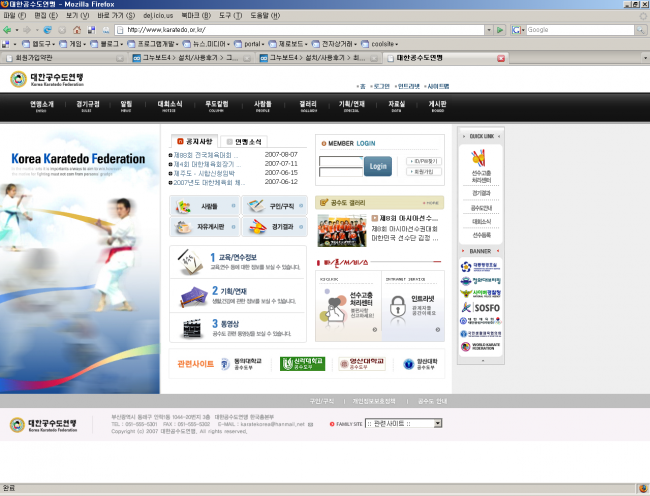Open the 편집 (E) menu
Viewport: 650px width, 496px height.
[x=46, y=15]
